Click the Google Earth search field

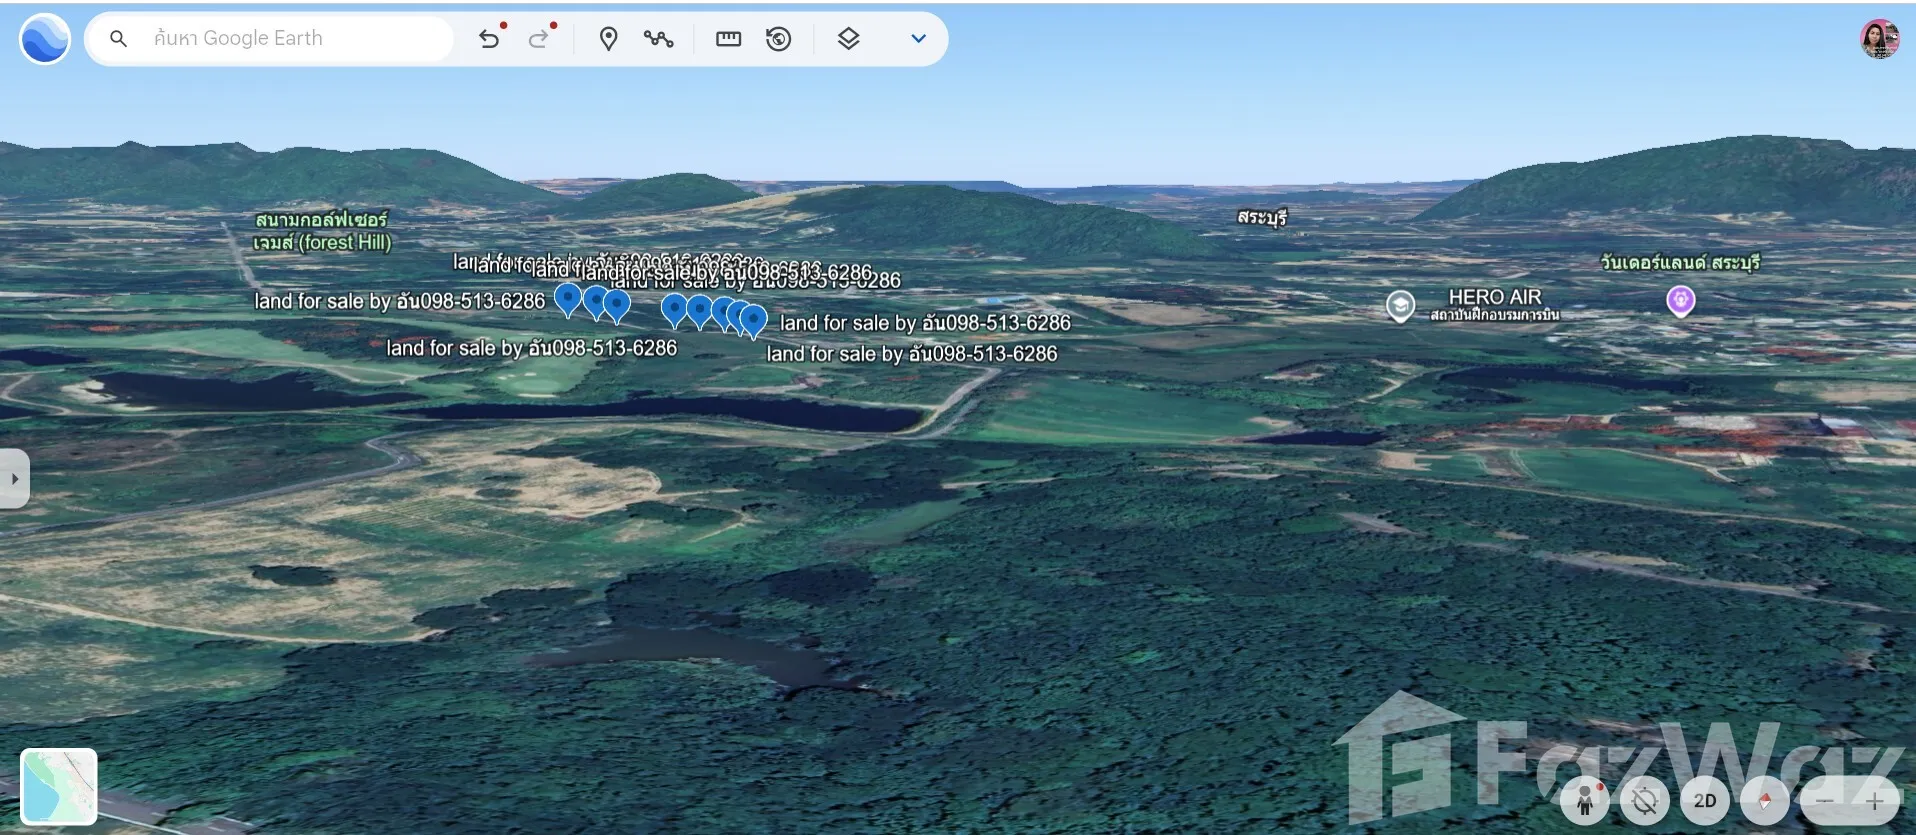[290, 39]
